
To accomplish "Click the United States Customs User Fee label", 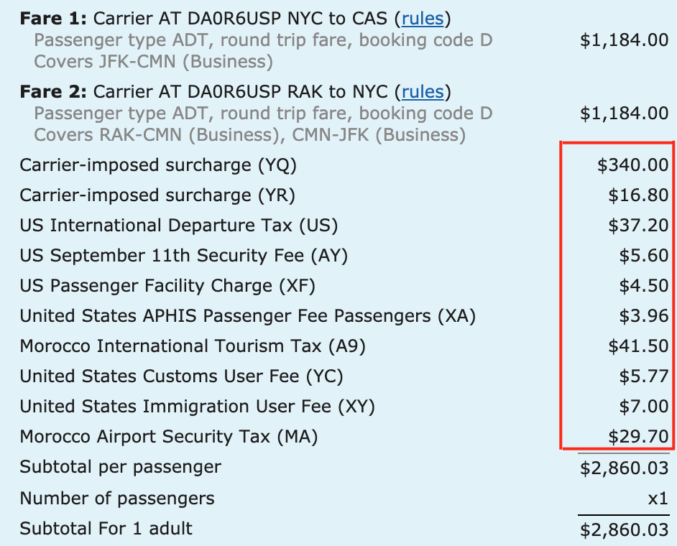I will pyautogui.click(x=181, y=377).
